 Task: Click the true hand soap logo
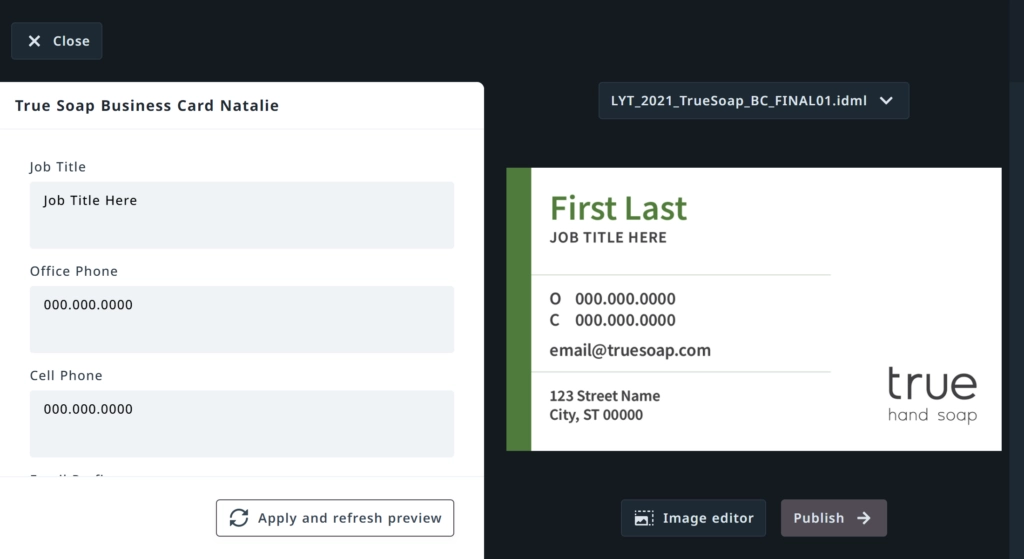(933, 395)
